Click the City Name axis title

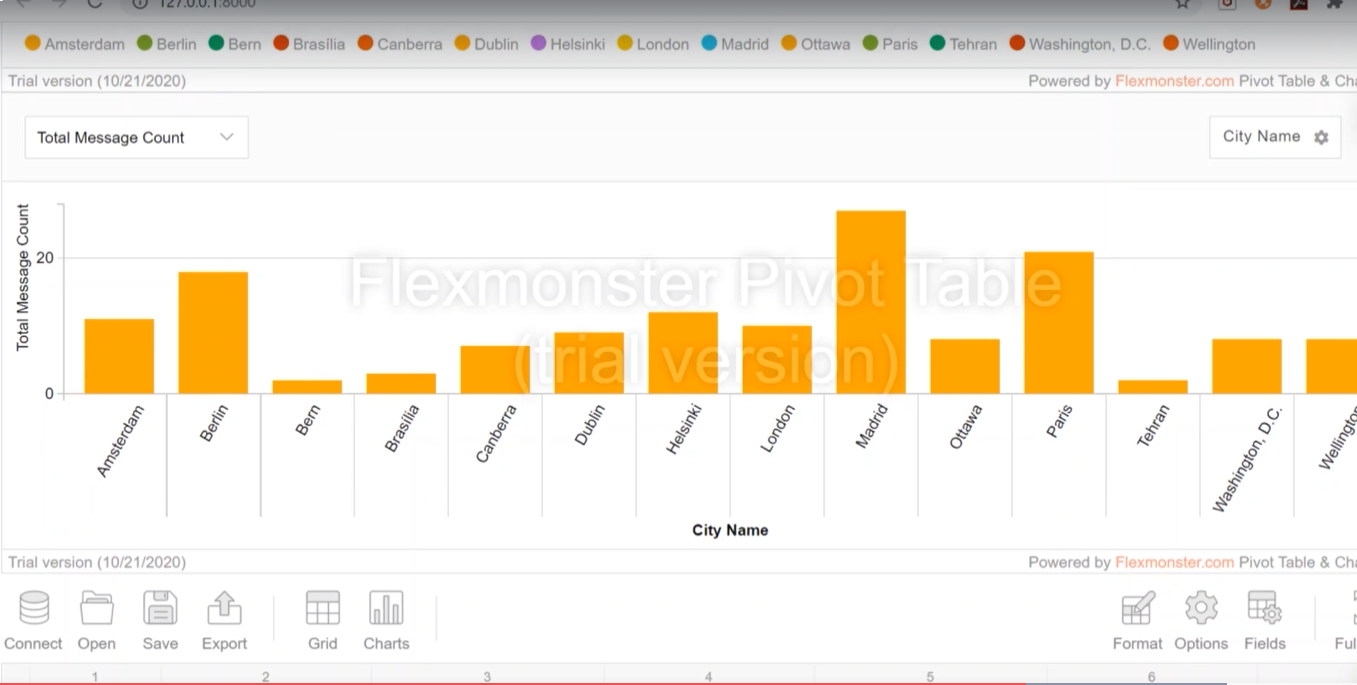click(x=730, y=530)
